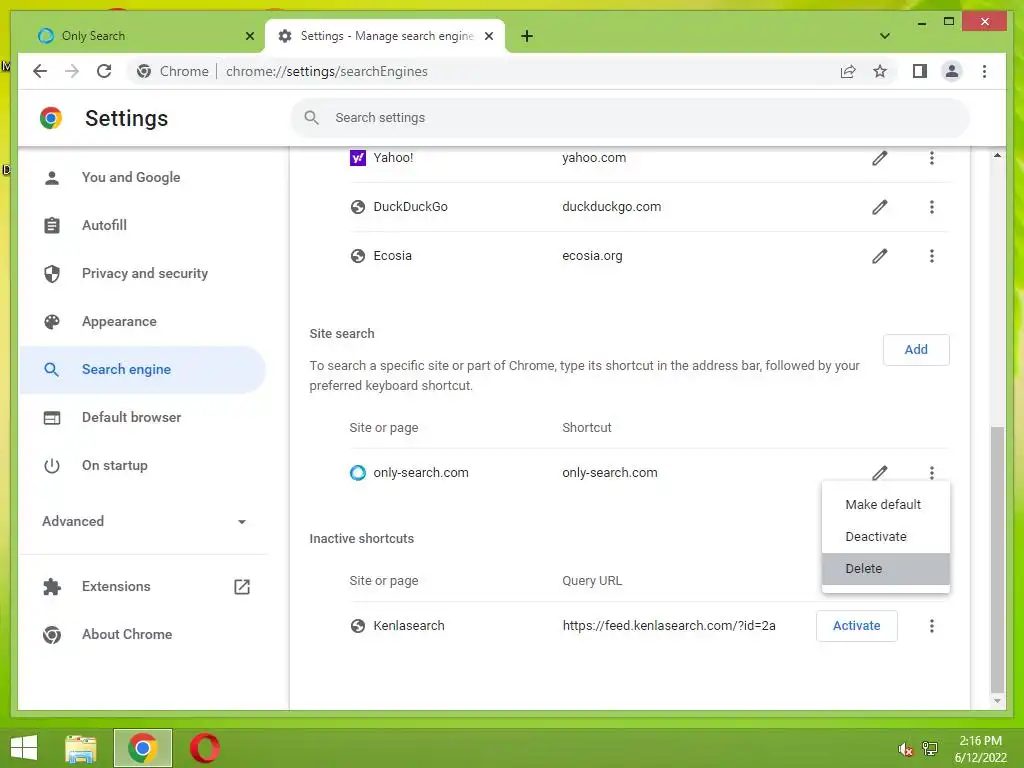The height and width of the screenshot is (768, 1024).
Task: Edit the Ecosia search engine
Action: 880,256
